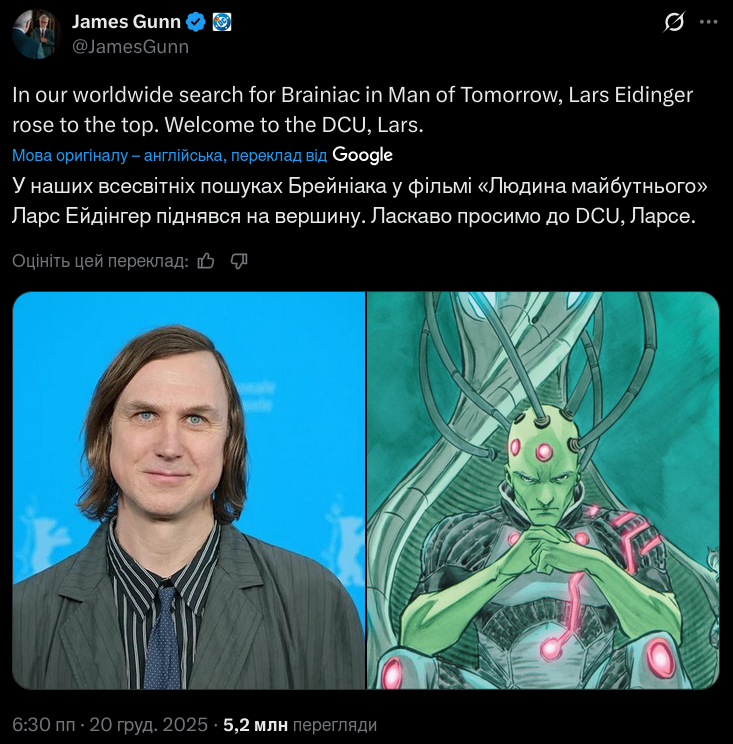
Task: Click the Google logo
Action: [362, 155]
